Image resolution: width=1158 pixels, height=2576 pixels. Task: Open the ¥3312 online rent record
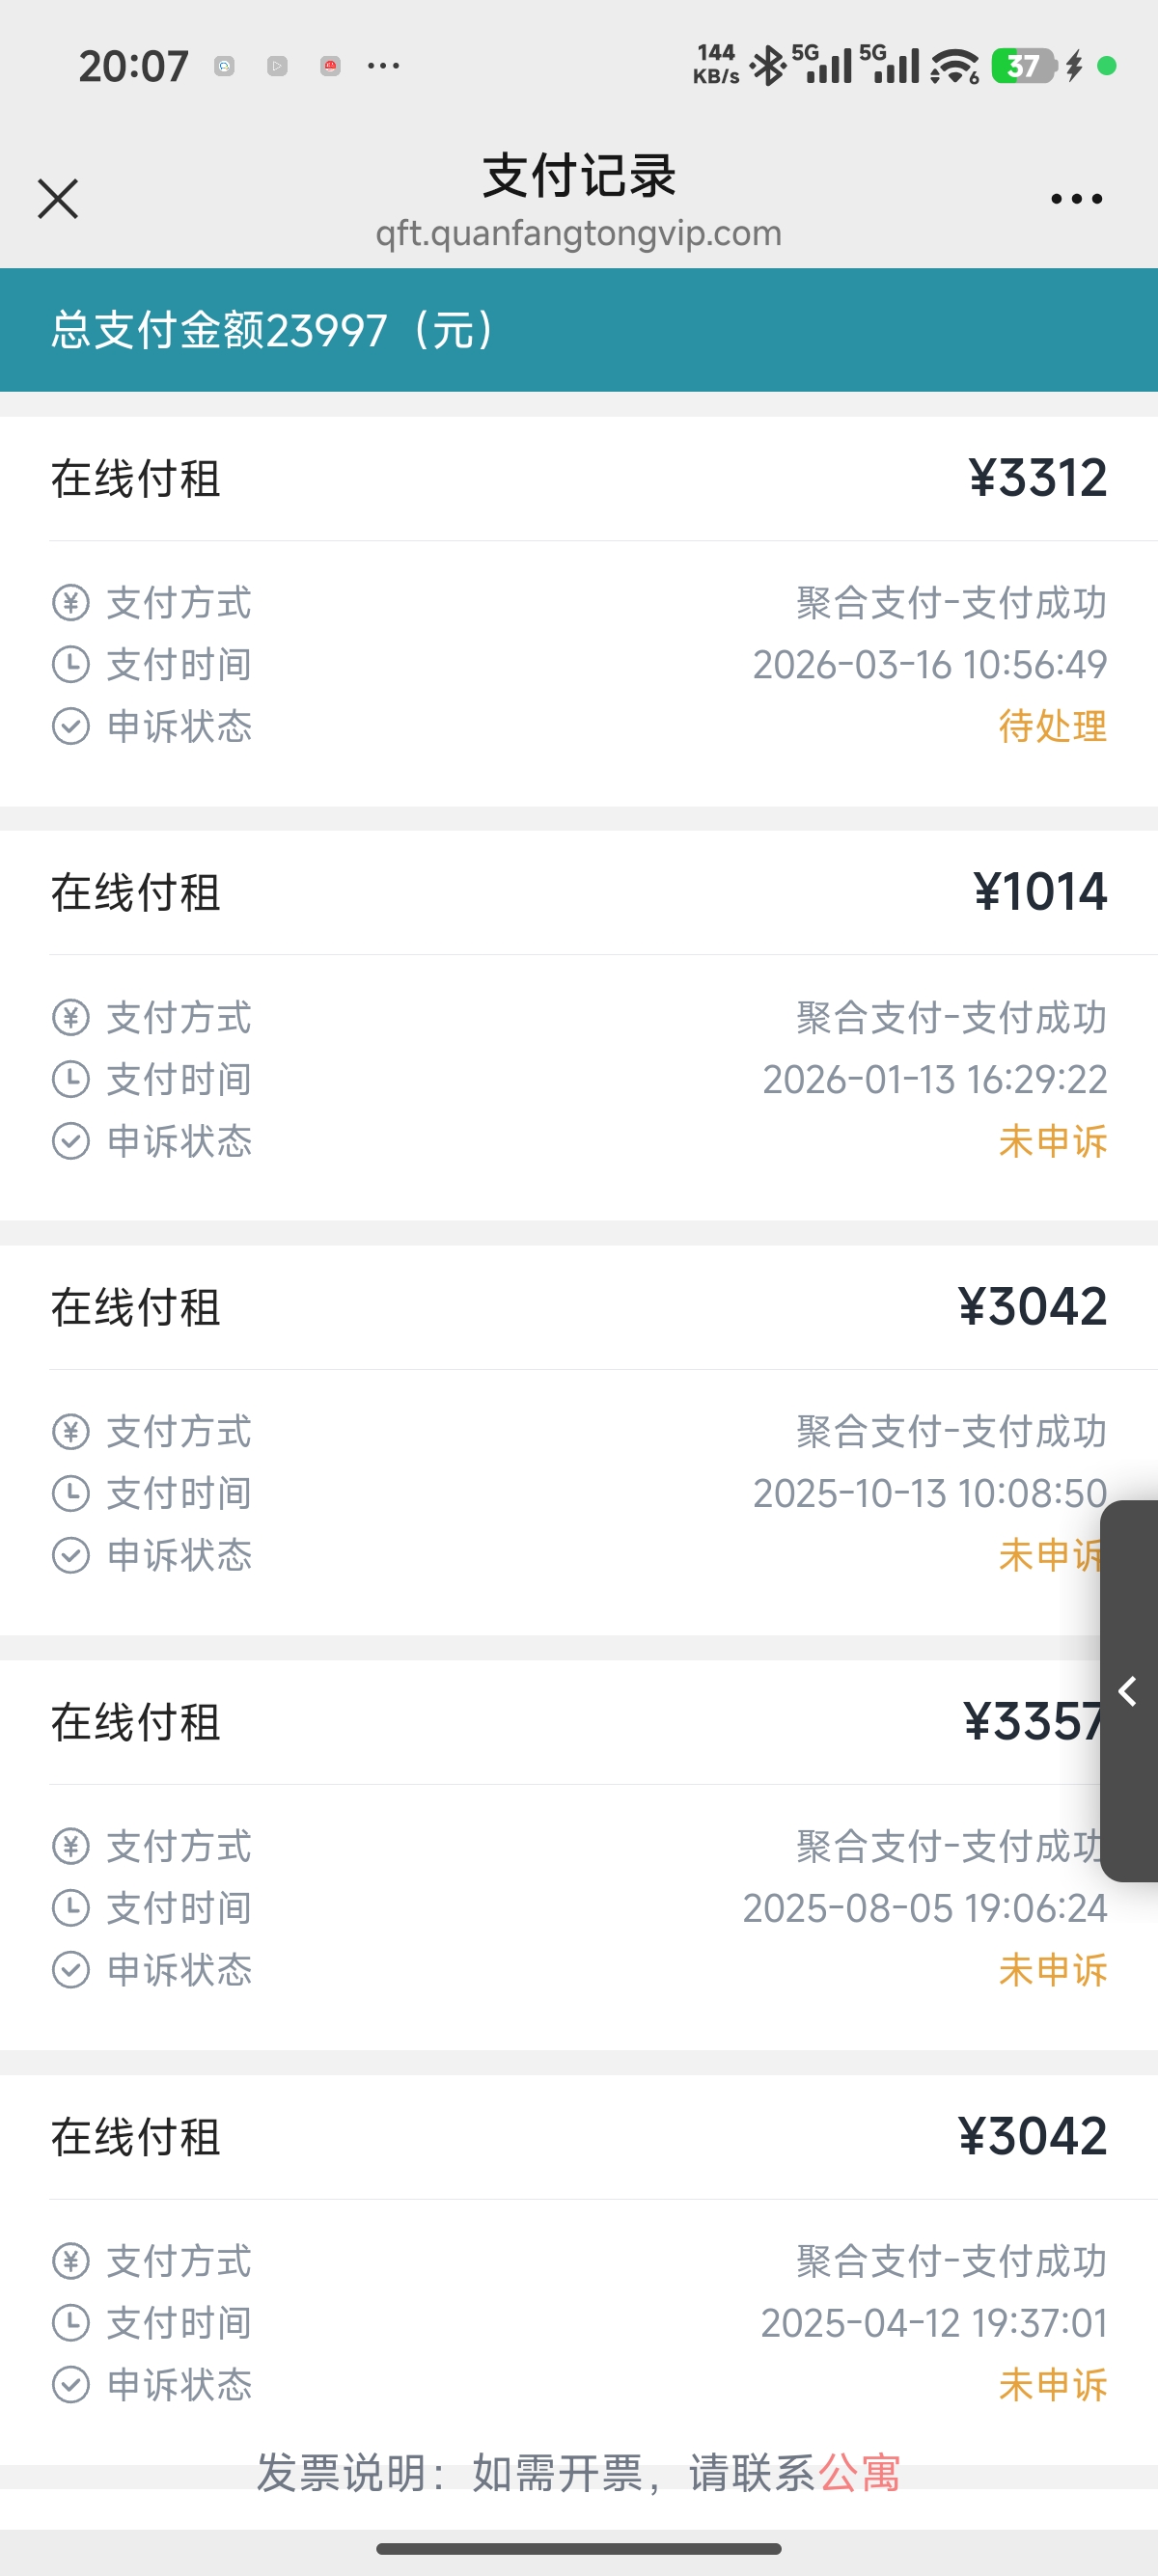pos(578,478)
